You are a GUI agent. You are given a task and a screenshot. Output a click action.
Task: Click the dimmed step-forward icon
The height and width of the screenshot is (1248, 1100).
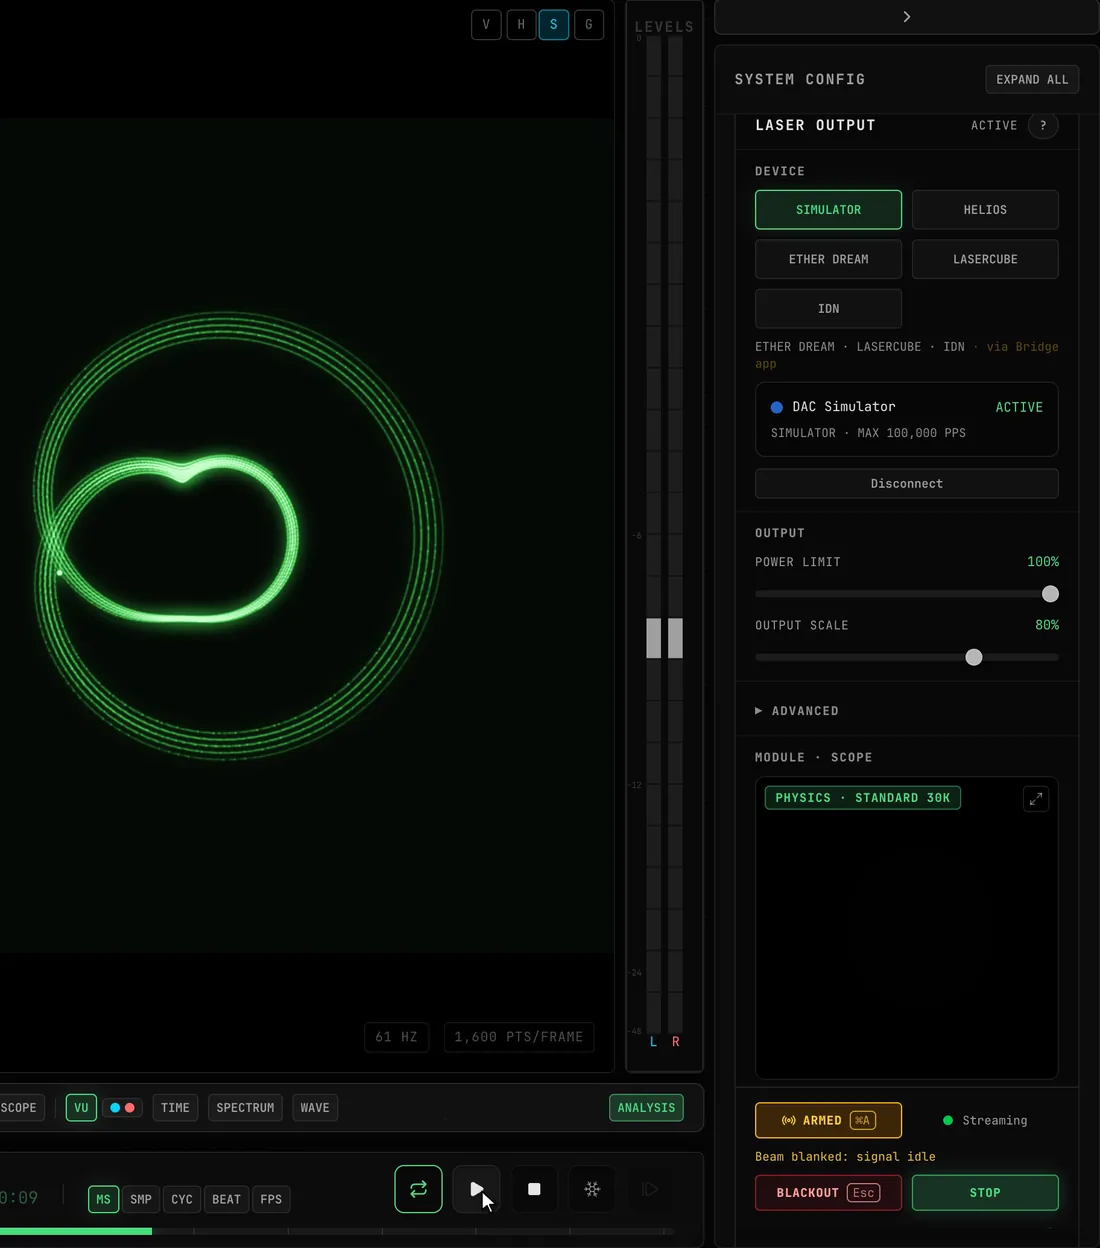click(x=650, y=1189)
